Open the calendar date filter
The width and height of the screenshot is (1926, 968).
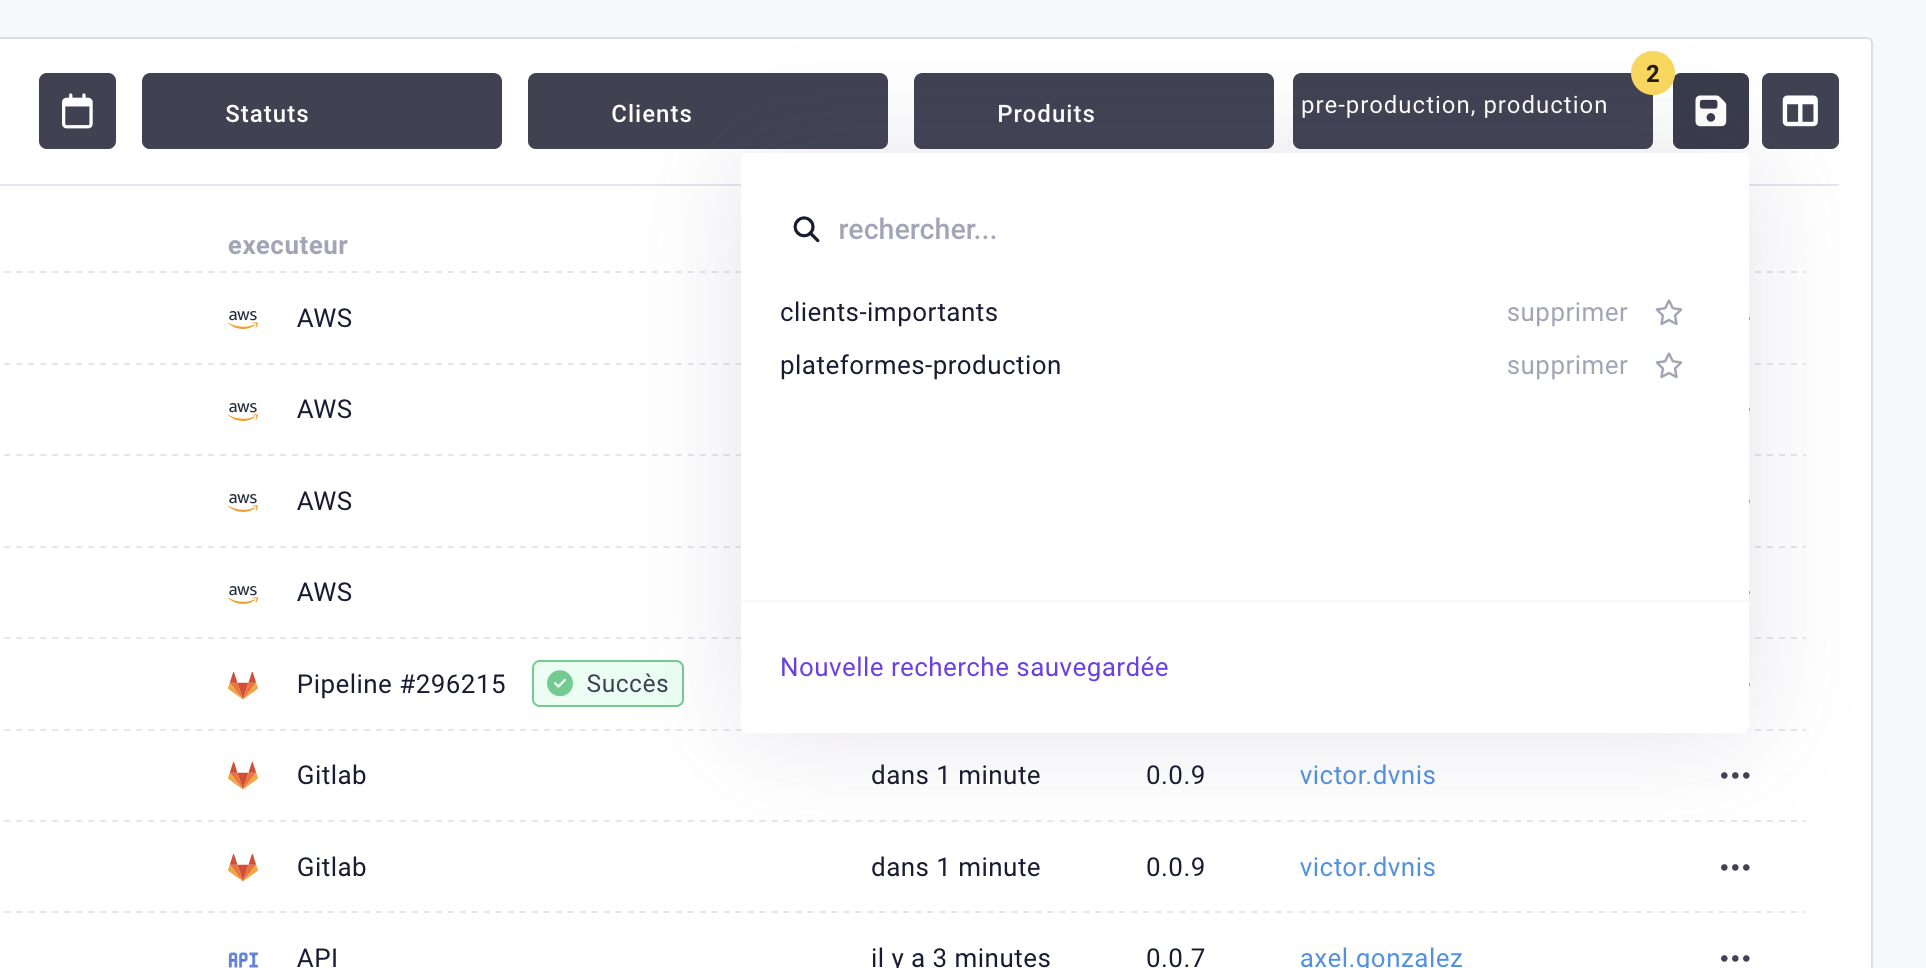(77, 111)
